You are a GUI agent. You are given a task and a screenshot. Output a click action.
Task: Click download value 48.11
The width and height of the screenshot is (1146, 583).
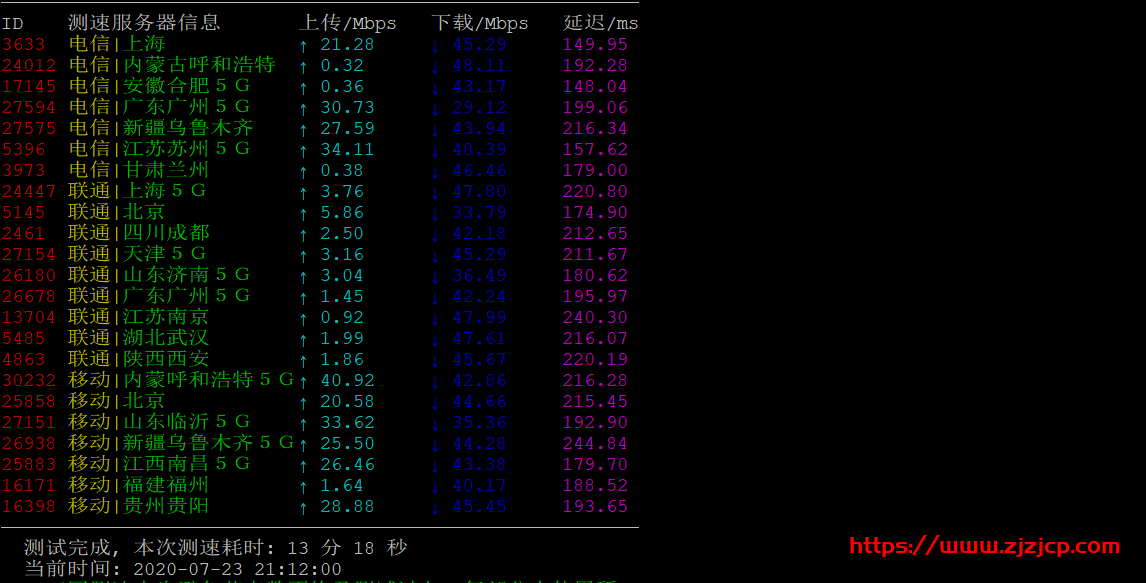[x=479, y=66]
